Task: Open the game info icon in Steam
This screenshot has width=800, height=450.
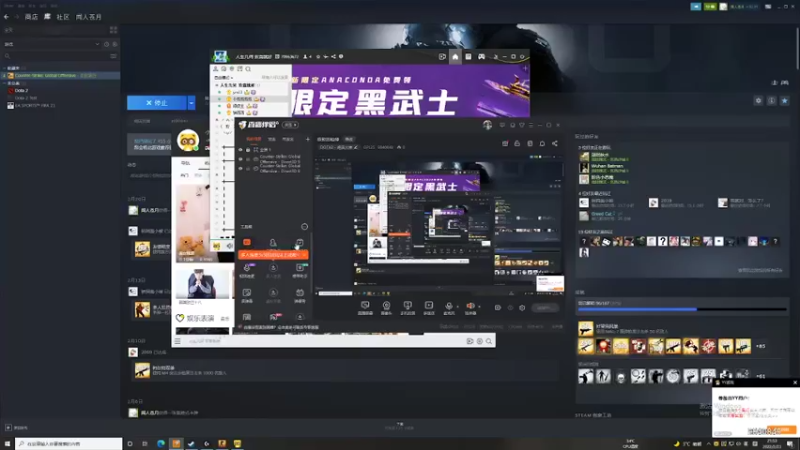Action: pyautogui.click(x=771, y=101)
